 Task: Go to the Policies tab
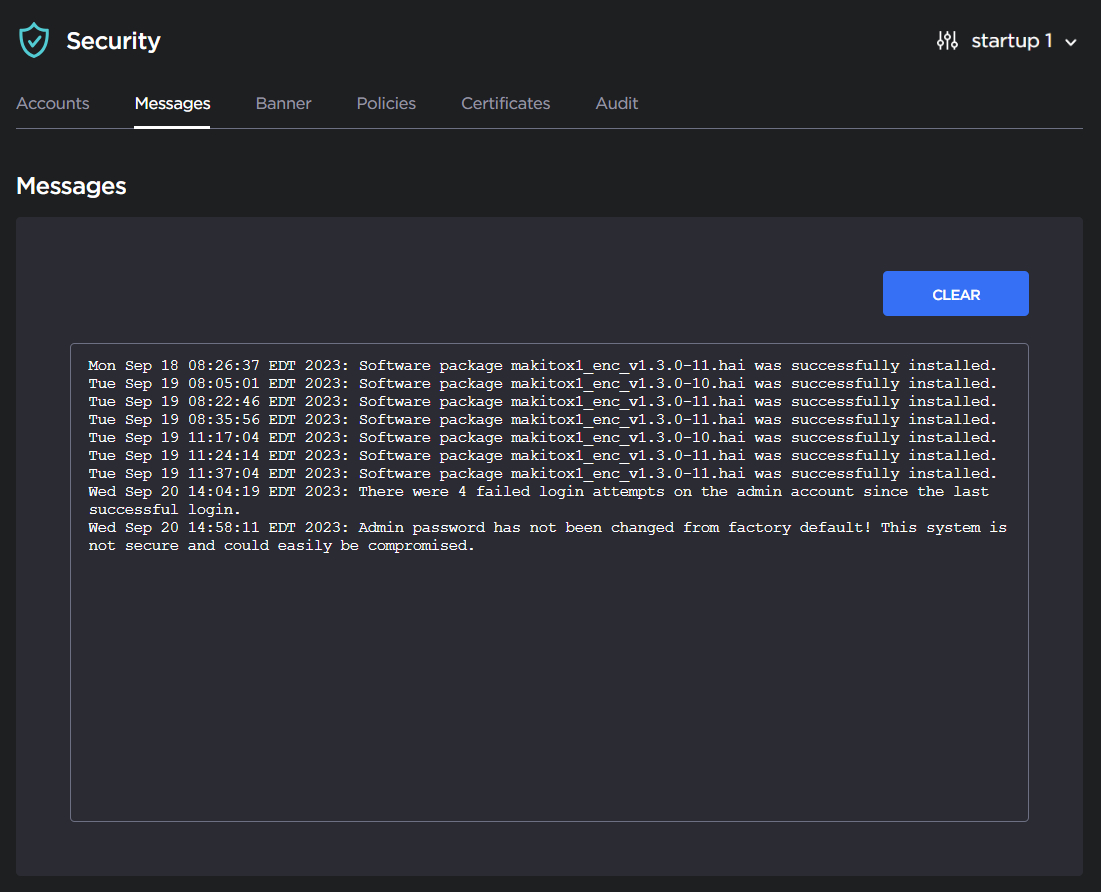pyautogui.click(x=386, y=103)
